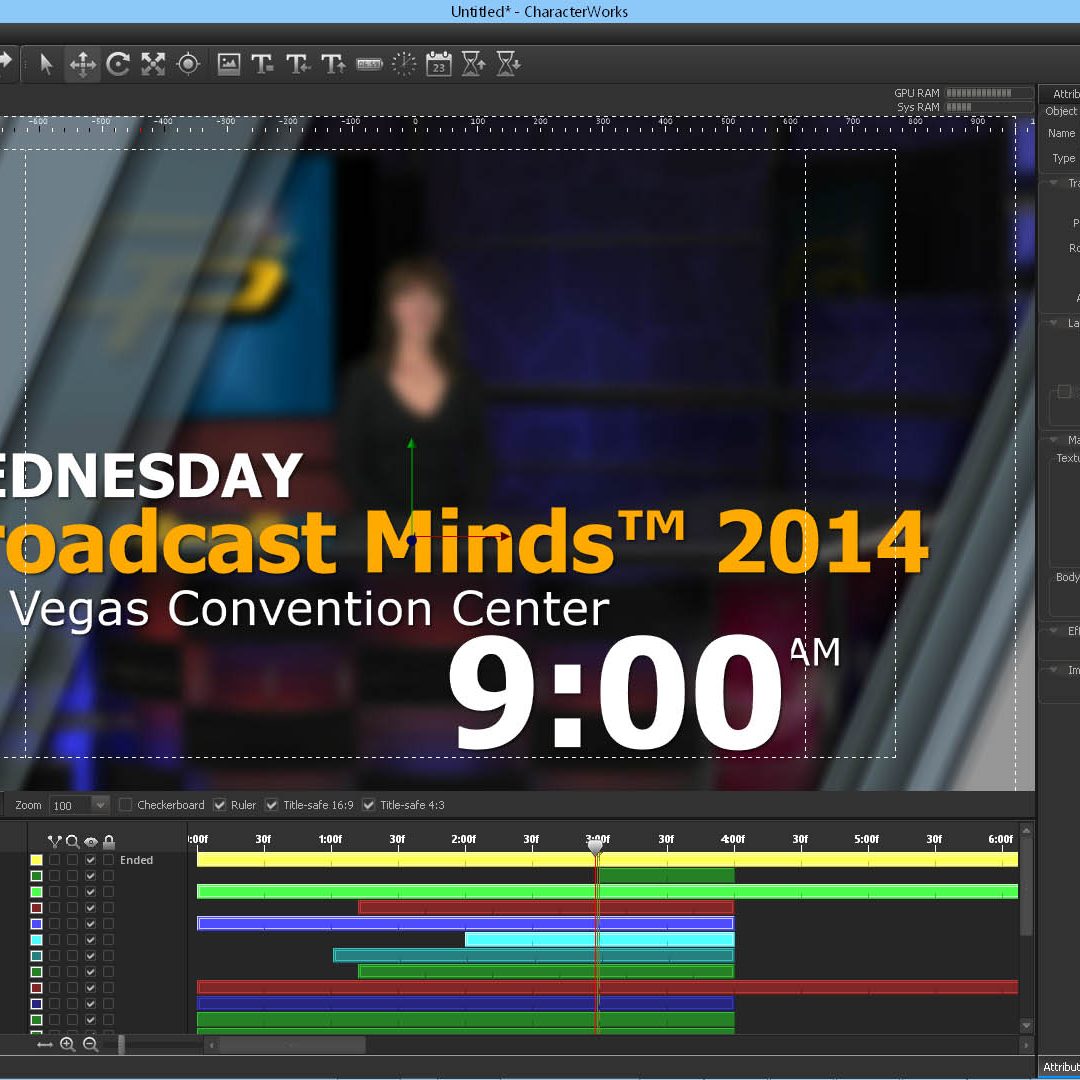Image resolution: width=1080 pixels, height=1080 pixels.
Task: Add an image layer from toolbar
Action: [229, 64]
